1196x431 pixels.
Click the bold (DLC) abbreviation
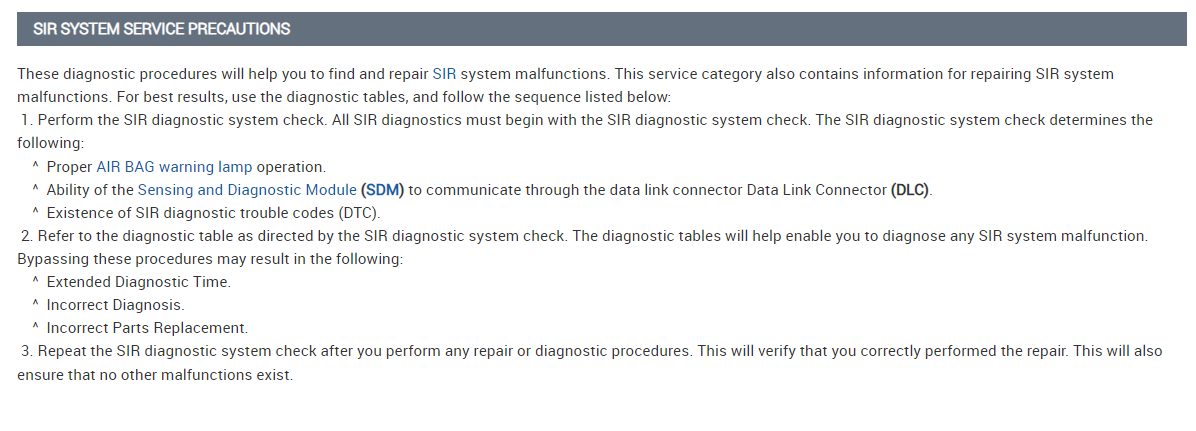pyautogui.click(x=910, y=190)
